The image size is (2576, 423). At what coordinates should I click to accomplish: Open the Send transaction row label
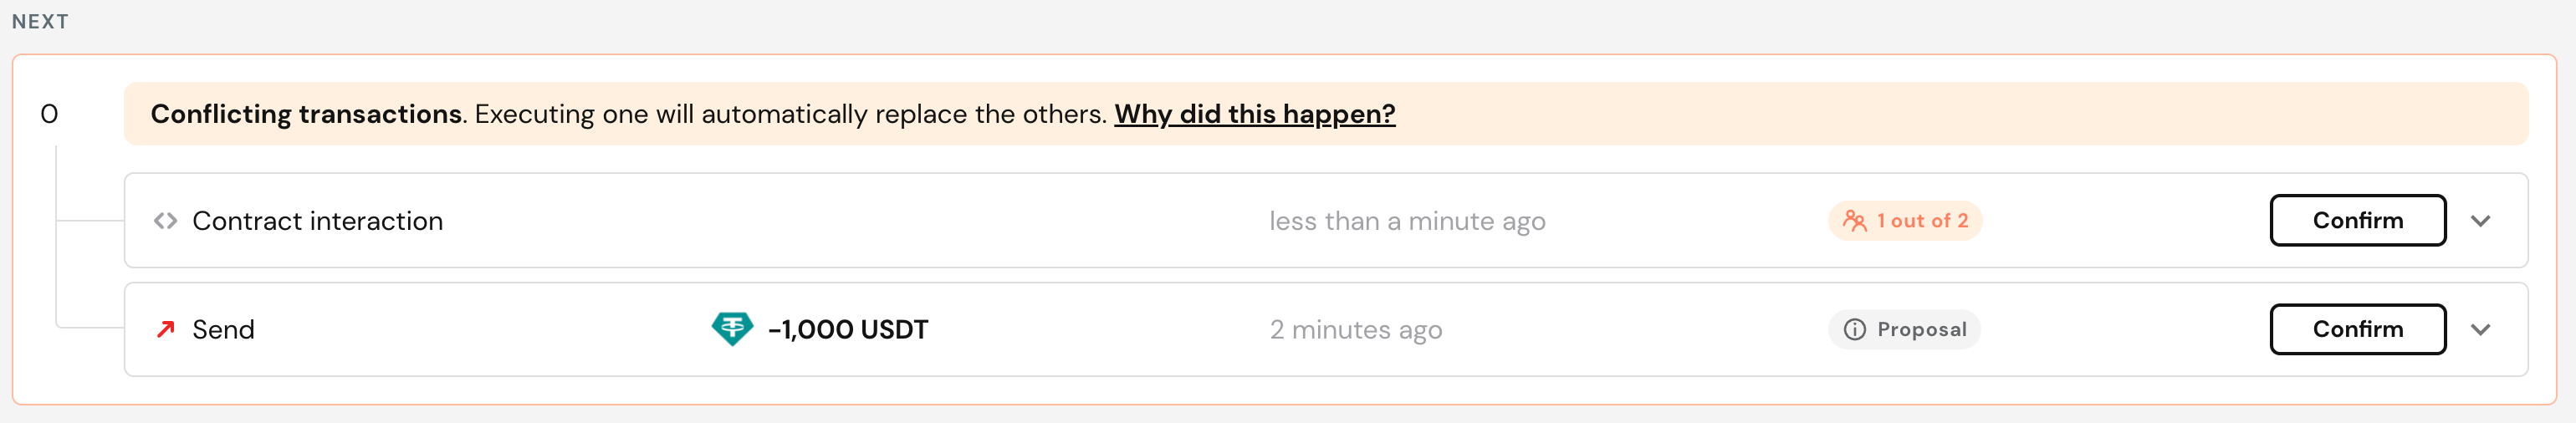(223, 330)
